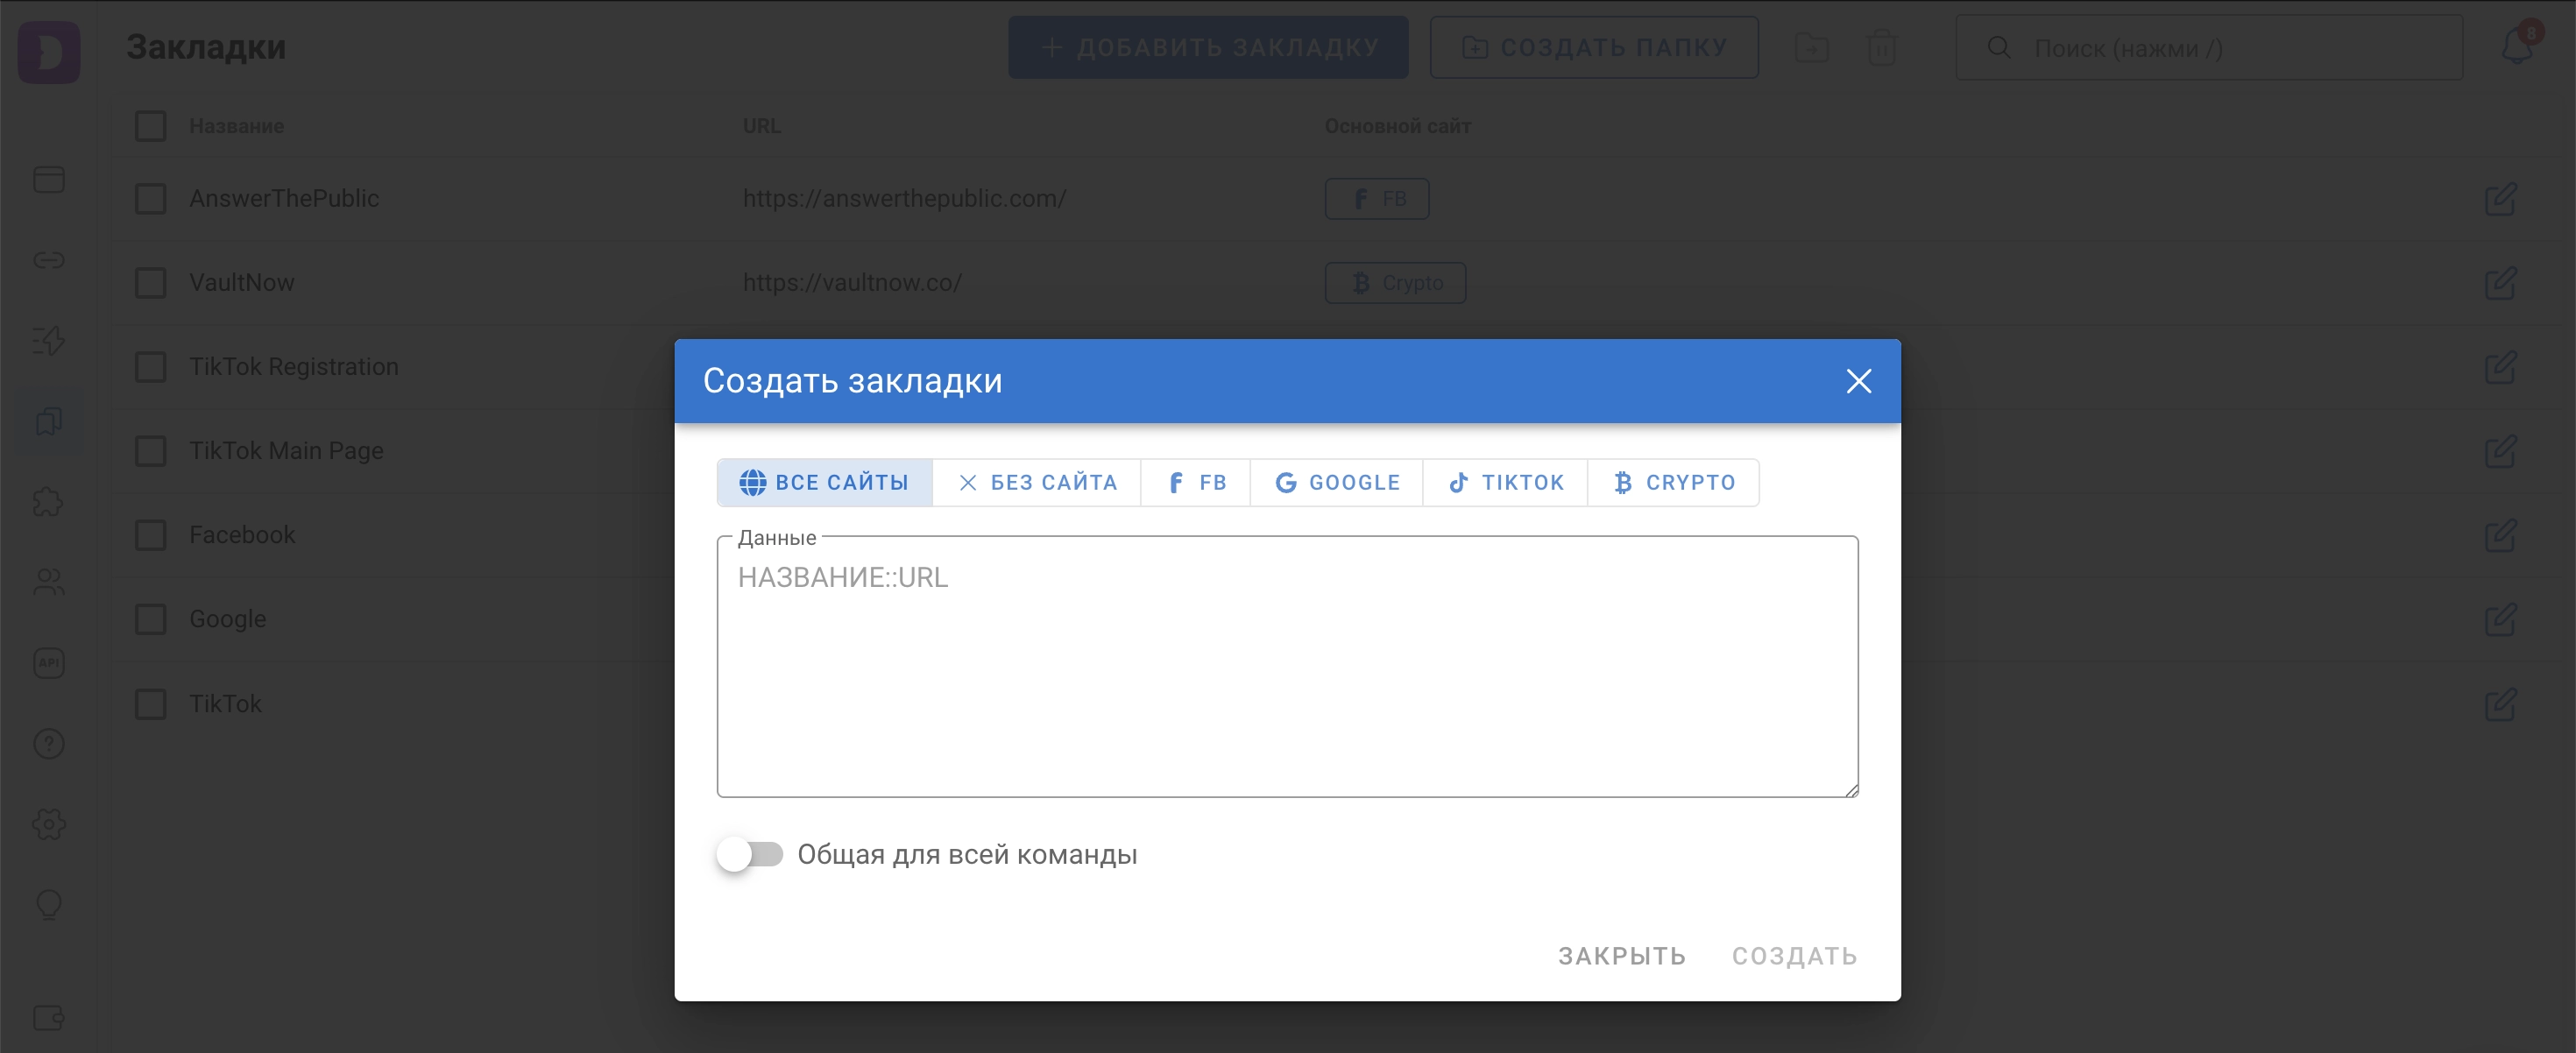The height and width of the screenshot is (1053, 2576).
Task: Select the CRYPTO site tab
Action: click(x=1674, y=483)
